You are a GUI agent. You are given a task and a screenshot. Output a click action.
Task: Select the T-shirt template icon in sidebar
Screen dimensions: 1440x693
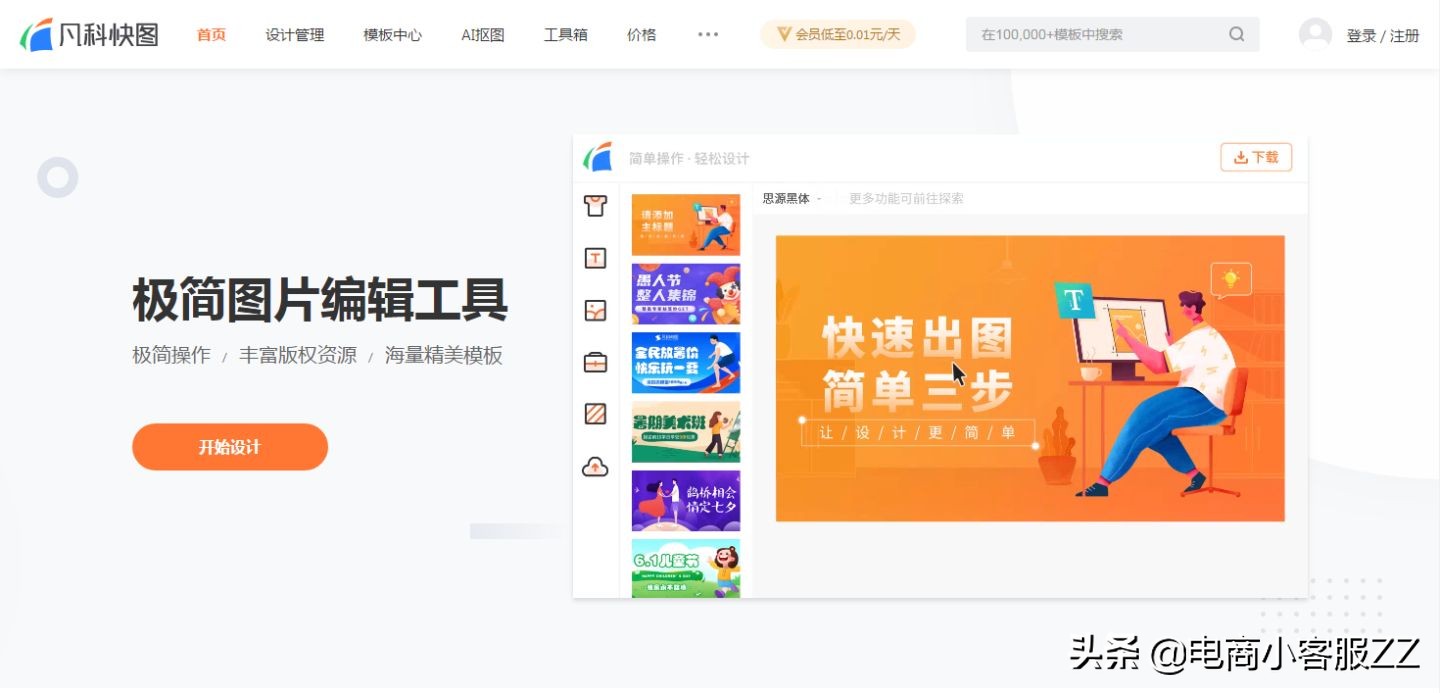coord(595,206)
